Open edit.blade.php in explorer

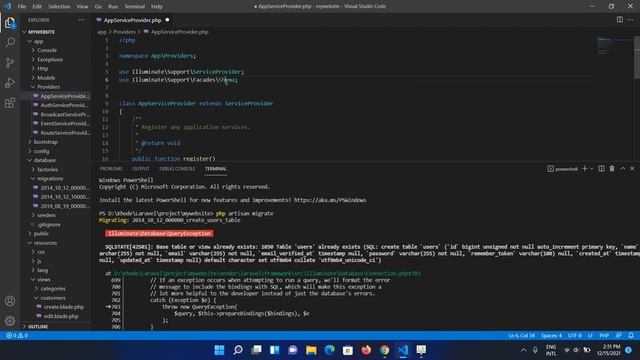click(61, 316)
